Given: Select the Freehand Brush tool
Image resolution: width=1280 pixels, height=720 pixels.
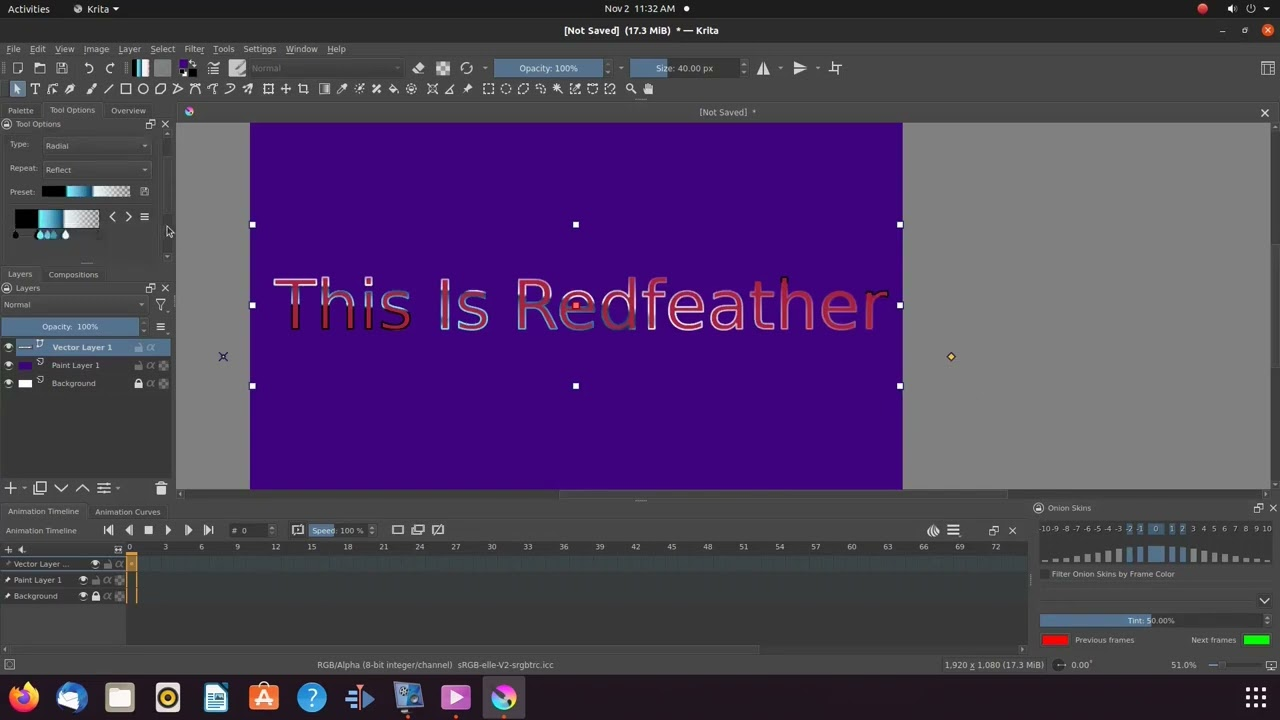Looking at the screenshot, I should click(x=90, y=88).
